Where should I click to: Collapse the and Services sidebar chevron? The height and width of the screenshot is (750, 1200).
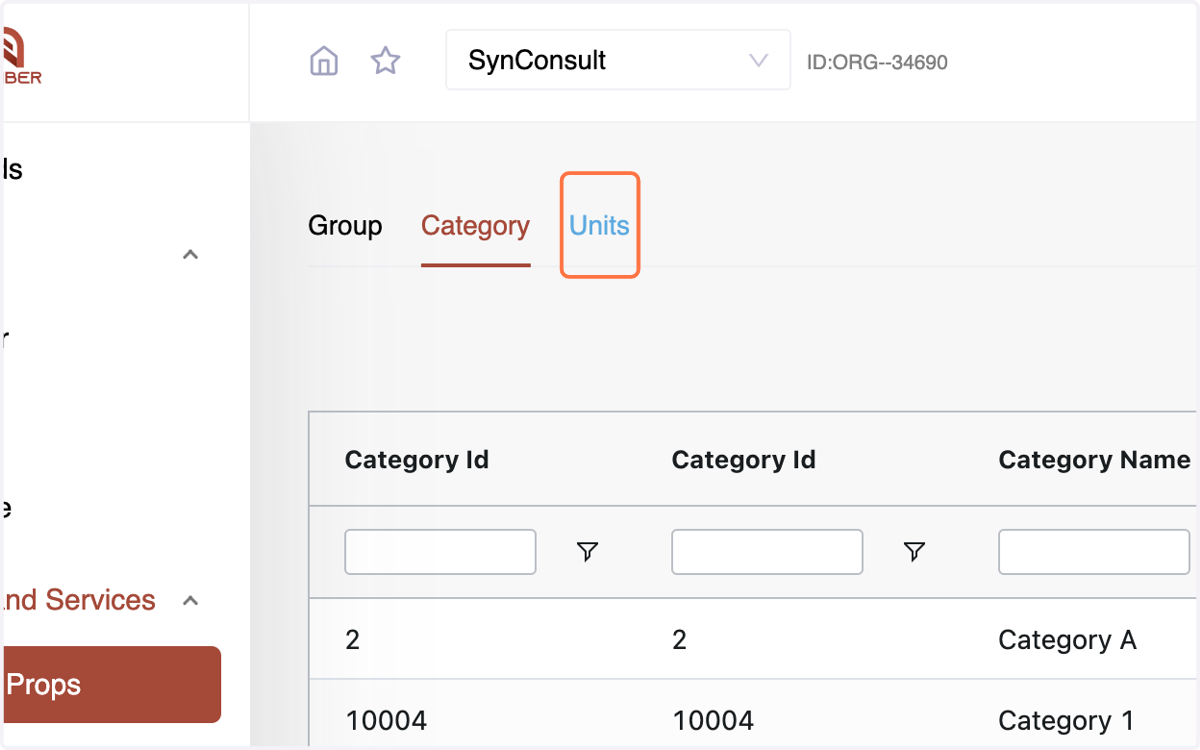(x=191, y=601)
